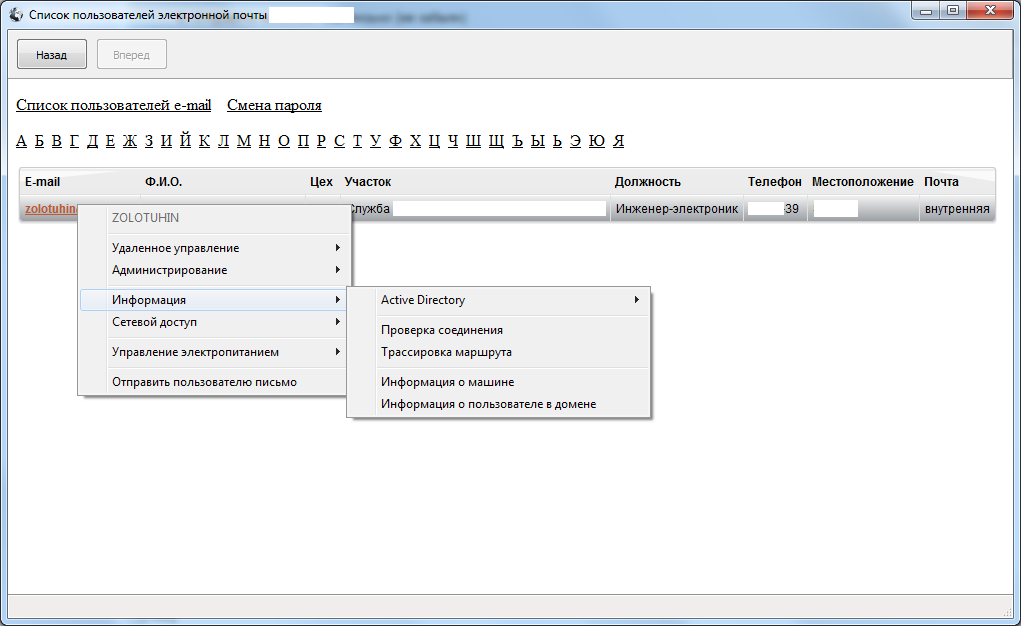Image resolution: width=1021 pixels, height=626 pixels.
Task: Click the Должность column header
Action: [647, 182]
